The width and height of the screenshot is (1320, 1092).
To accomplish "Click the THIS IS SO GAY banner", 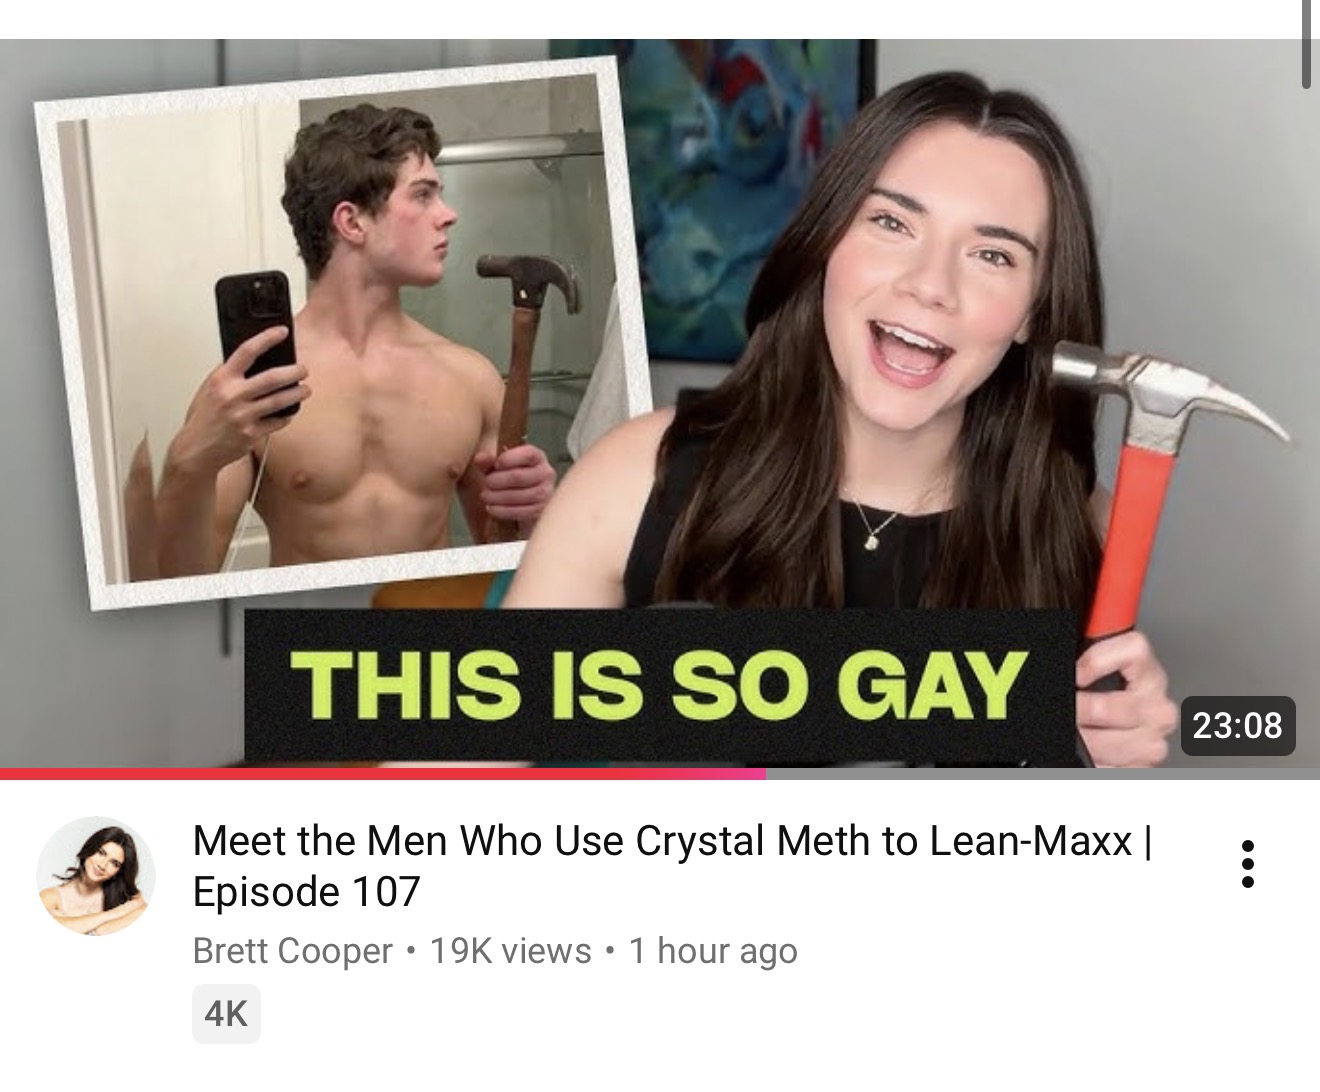I will click(660, 687).
